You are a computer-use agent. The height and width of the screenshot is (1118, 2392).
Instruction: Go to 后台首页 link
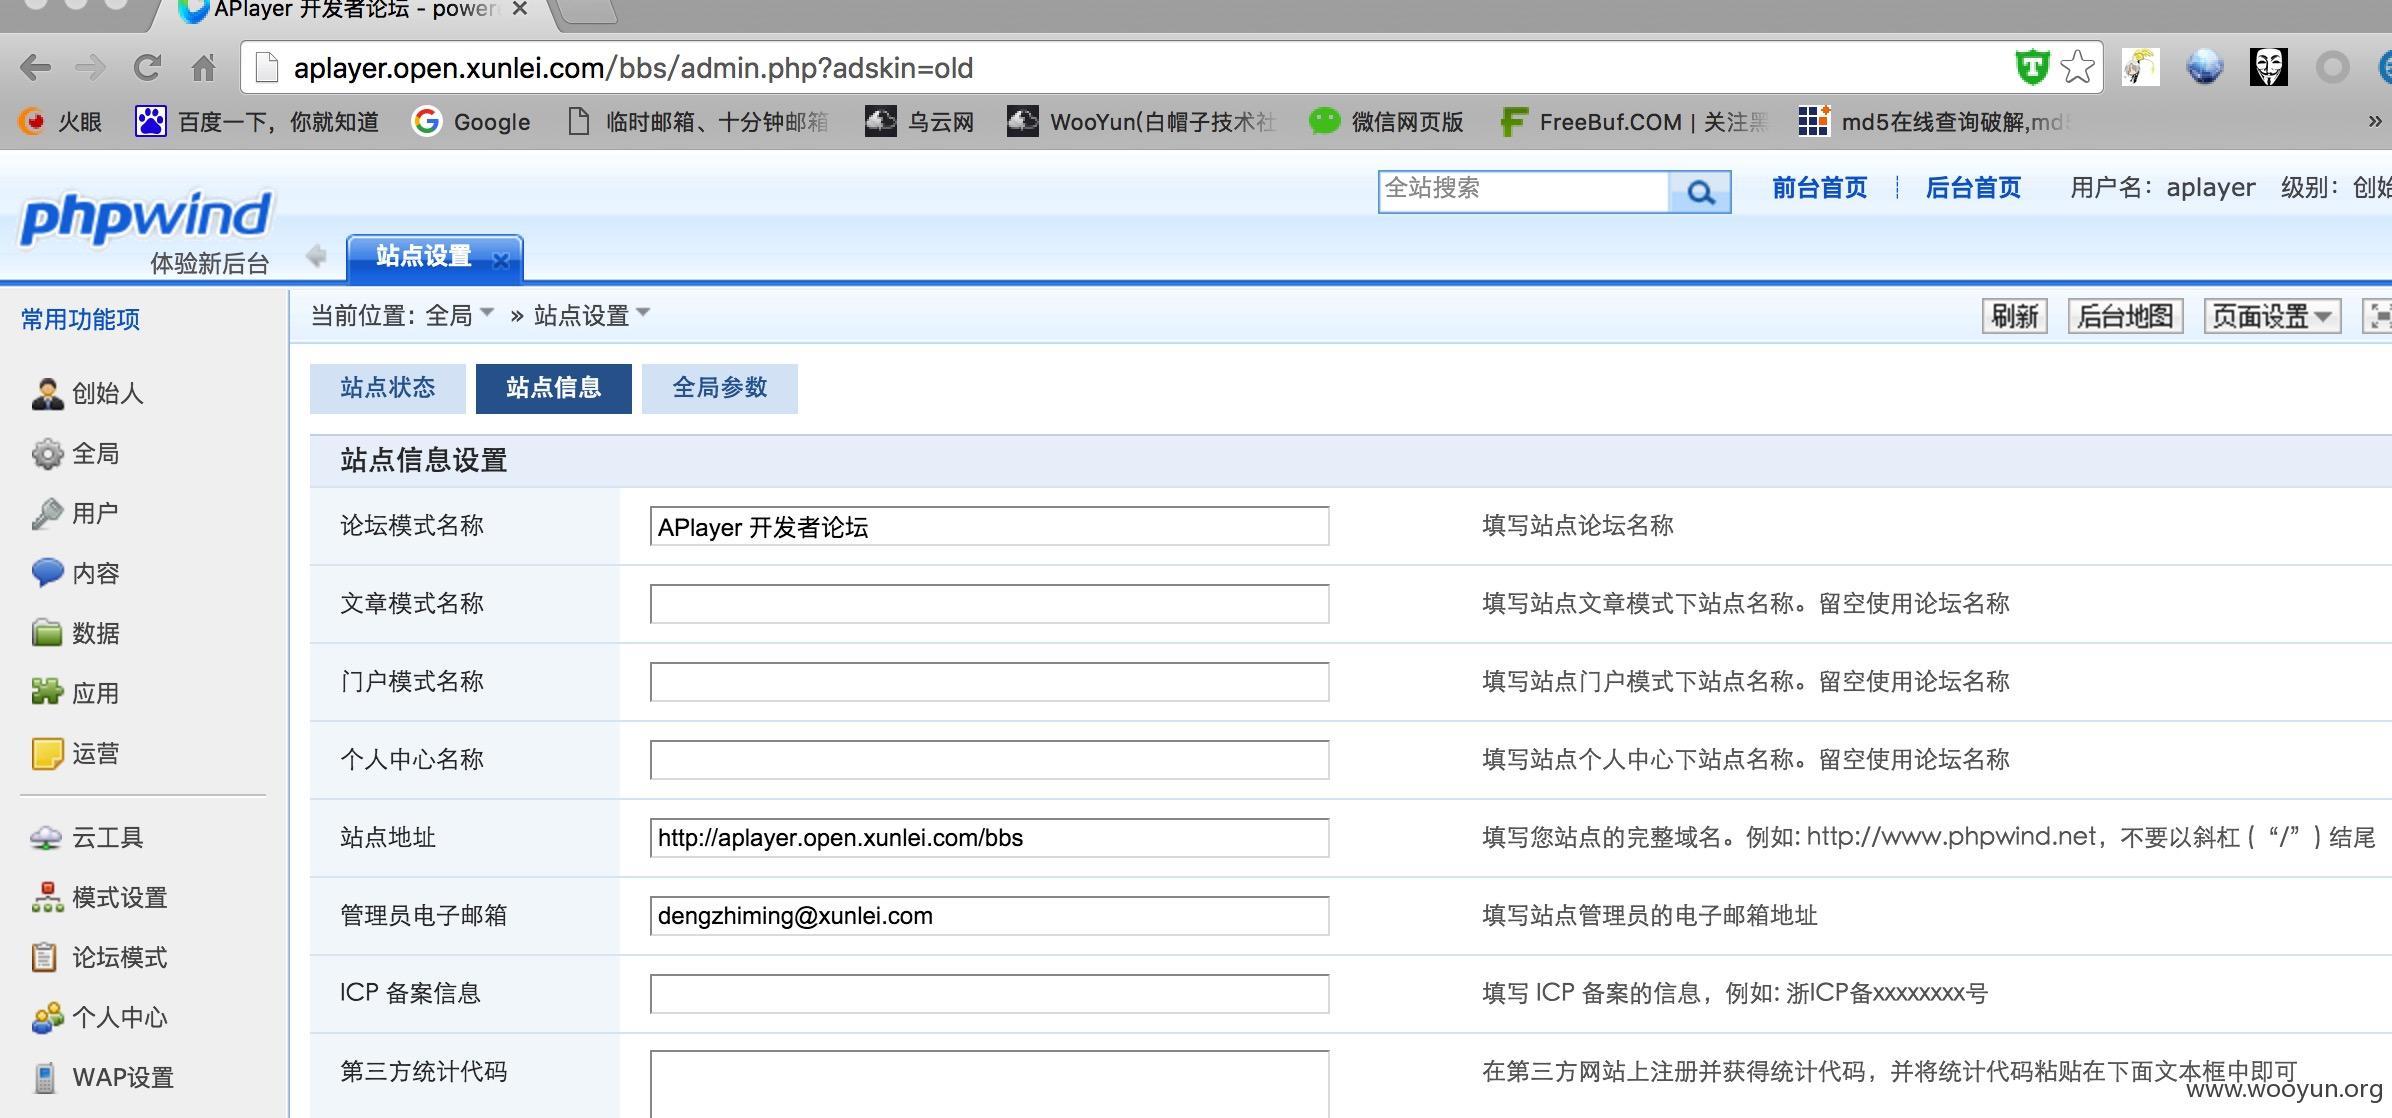click(1974, 188)
